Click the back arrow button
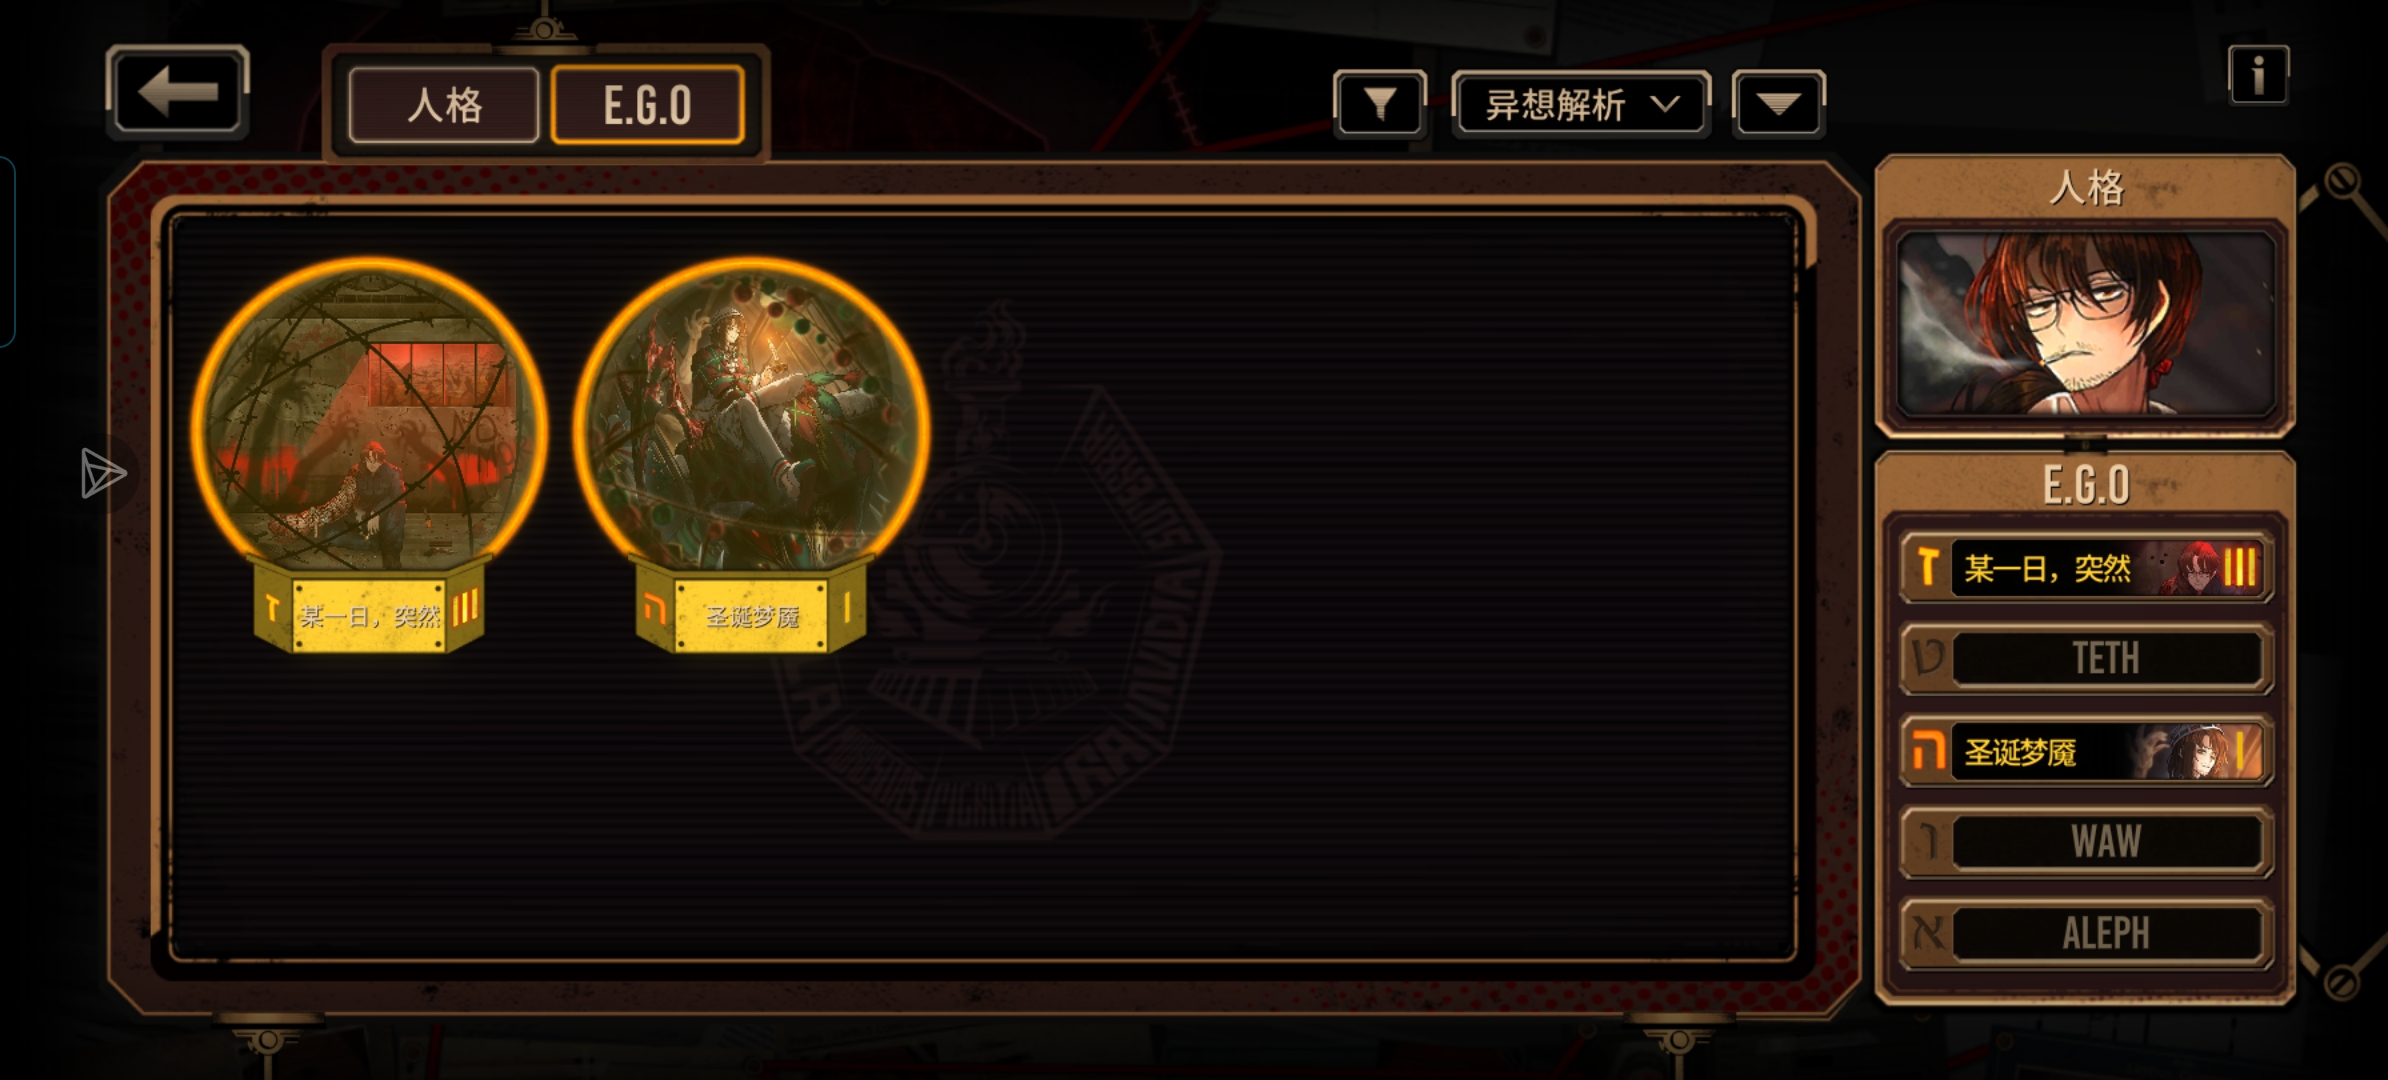Screen dimensions: 2388x1080 point(177,91)
